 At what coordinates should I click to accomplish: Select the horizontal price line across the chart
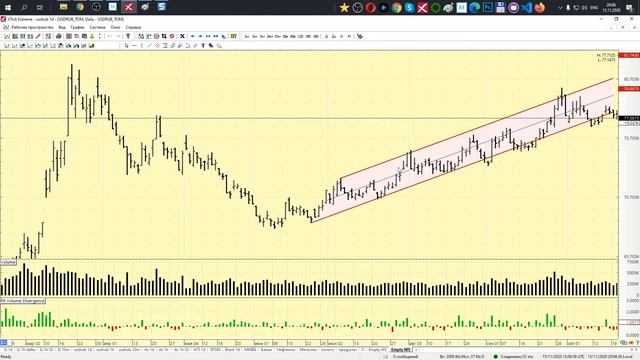coord(309,118)
